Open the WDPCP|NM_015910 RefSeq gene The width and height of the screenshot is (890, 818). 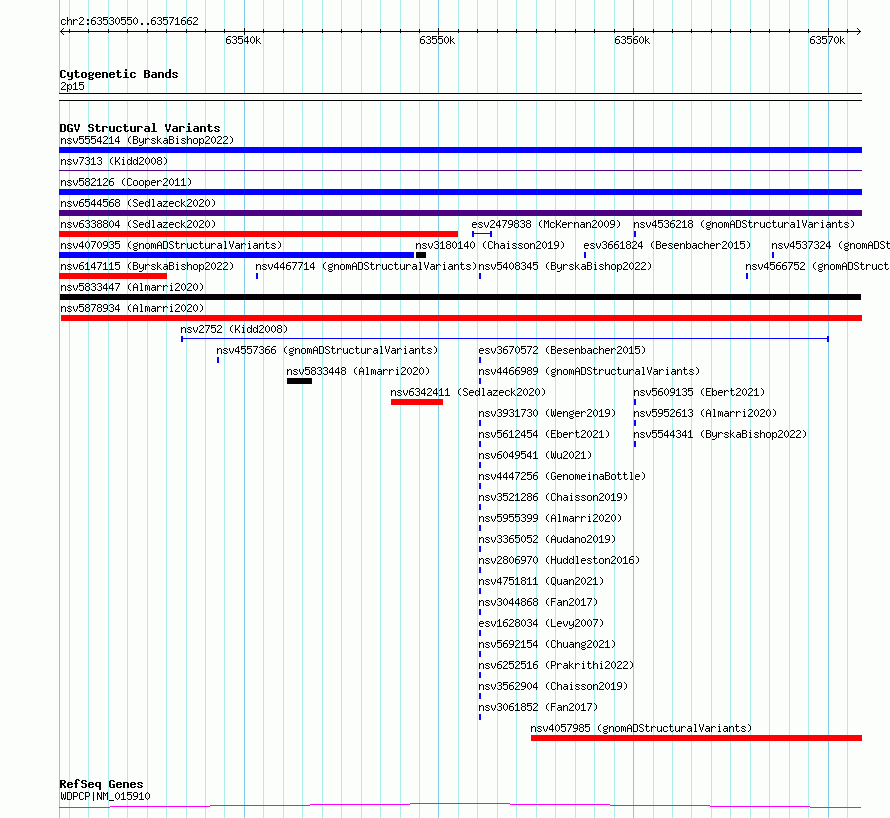click(105, 796)
